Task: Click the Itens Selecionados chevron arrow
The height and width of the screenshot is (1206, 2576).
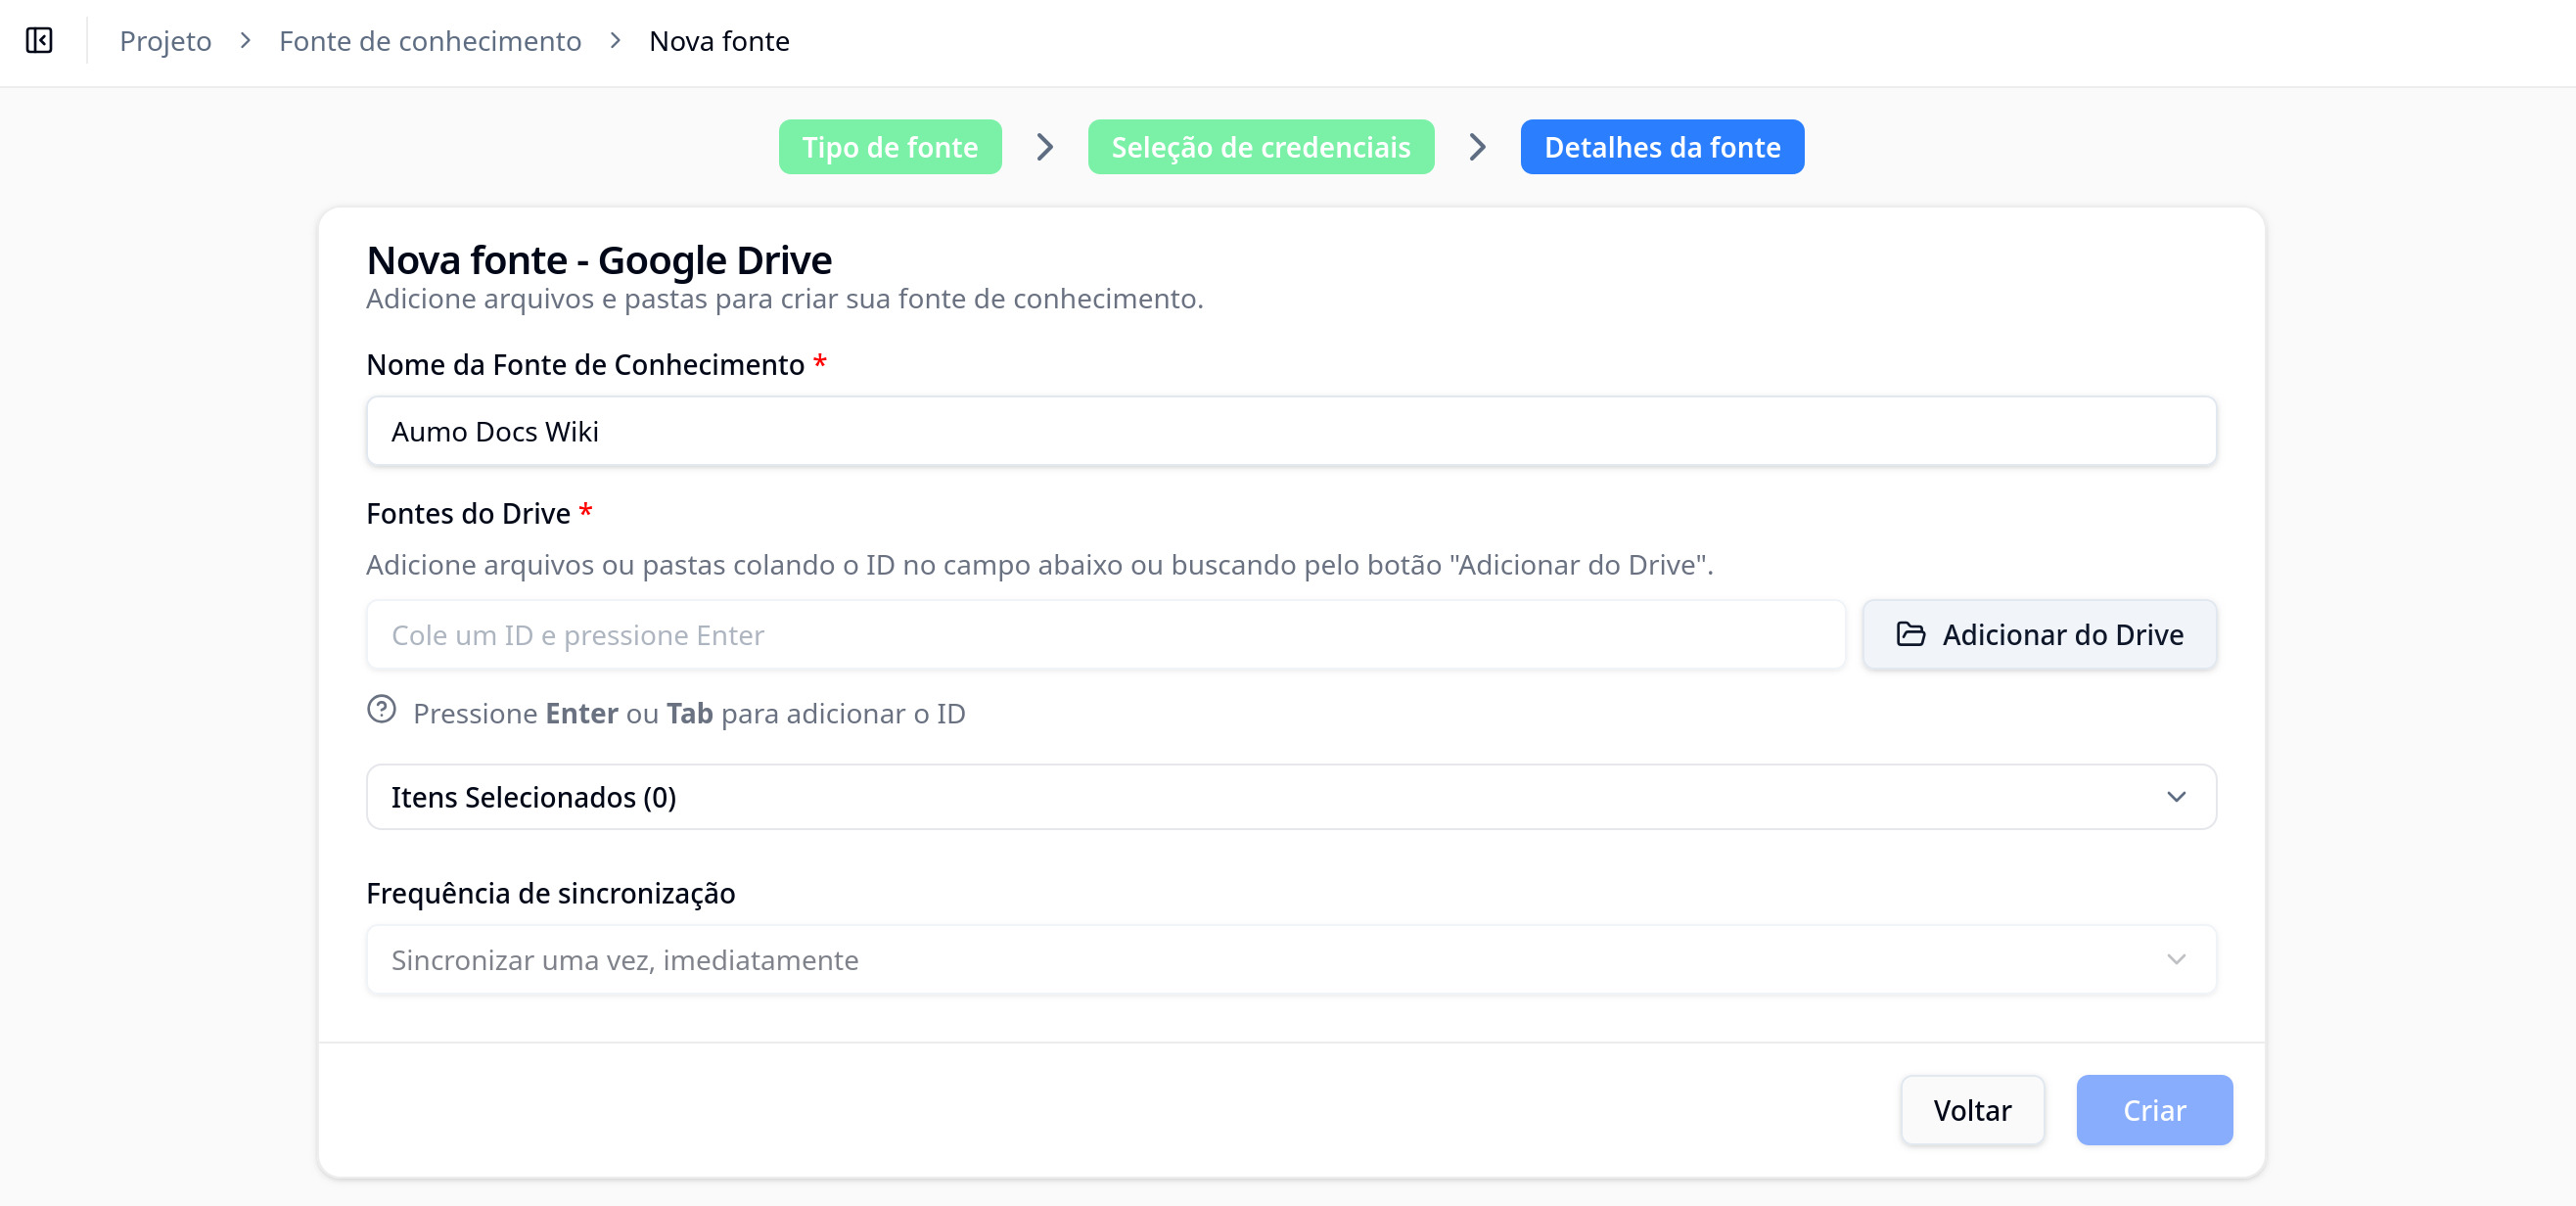Action: point(2175,797)
